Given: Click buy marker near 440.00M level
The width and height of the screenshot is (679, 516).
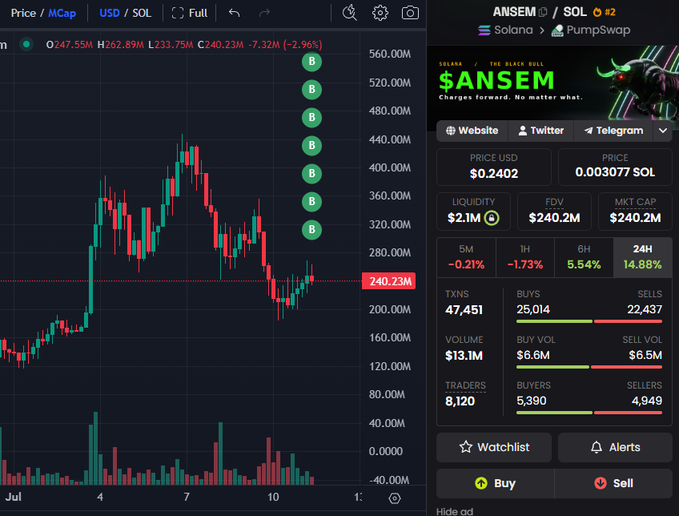Looking at the screenshot, I should (311, 145).
